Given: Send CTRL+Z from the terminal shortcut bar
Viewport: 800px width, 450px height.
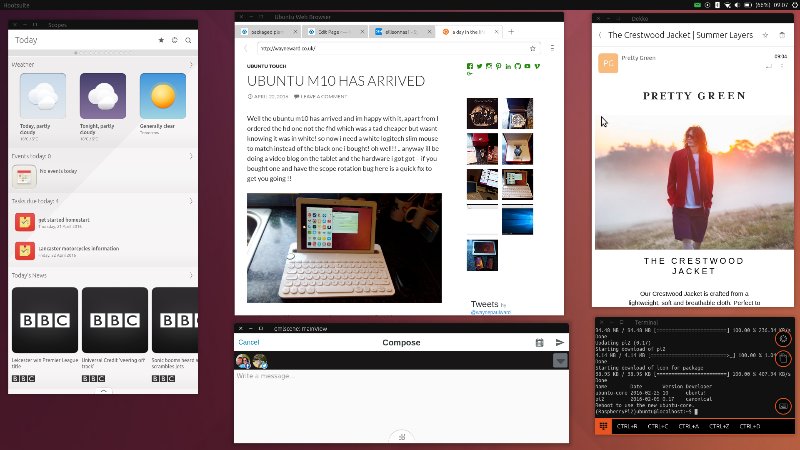Looking at the screenshot, I should [719, 427].
